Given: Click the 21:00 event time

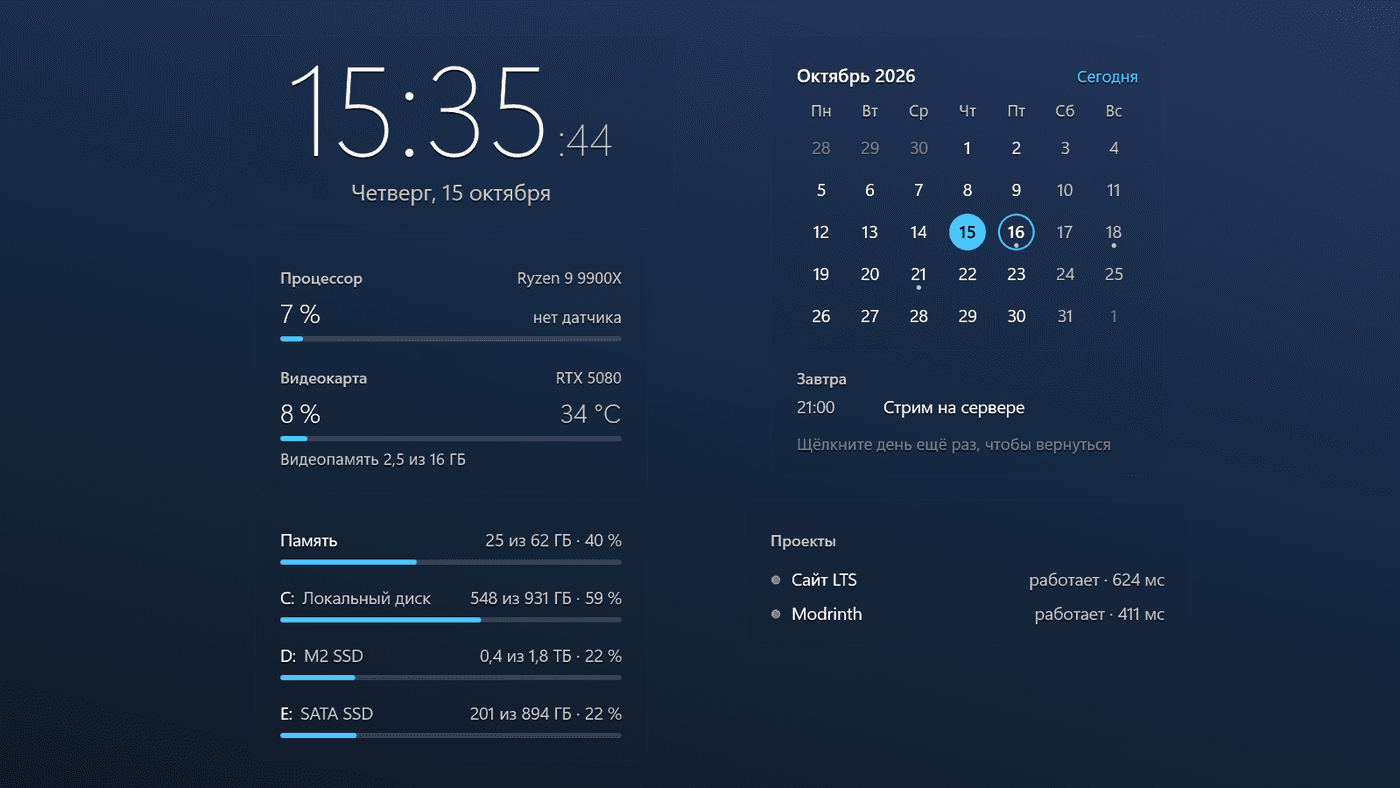Looking at the screenshot, I should coord(816,408).
